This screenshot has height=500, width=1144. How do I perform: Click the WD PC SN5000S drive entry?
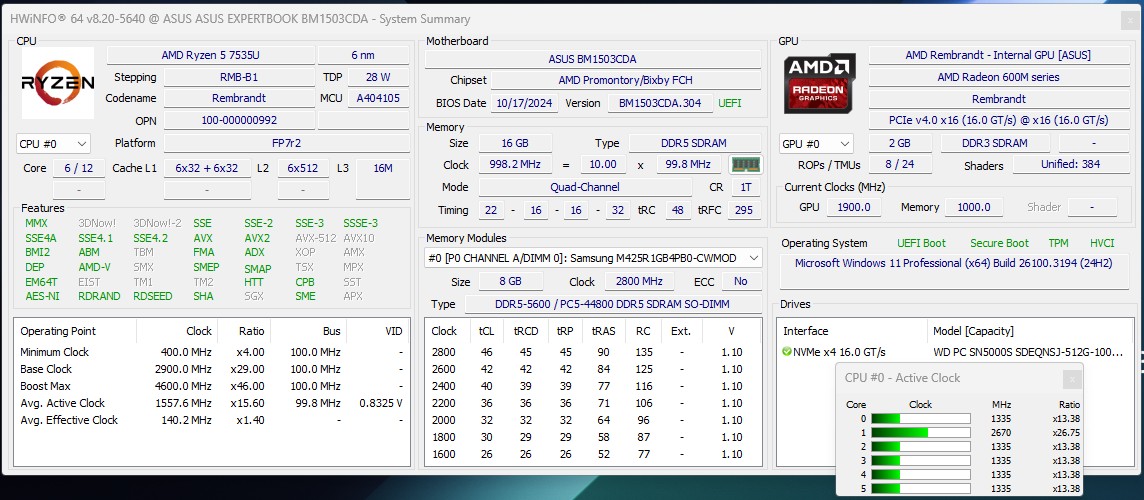tap(1028, 352)
